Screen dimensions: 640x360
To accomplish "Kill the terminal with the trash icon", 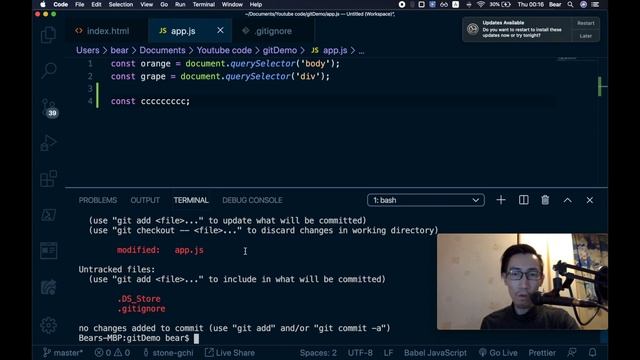I will click(545, 200).
